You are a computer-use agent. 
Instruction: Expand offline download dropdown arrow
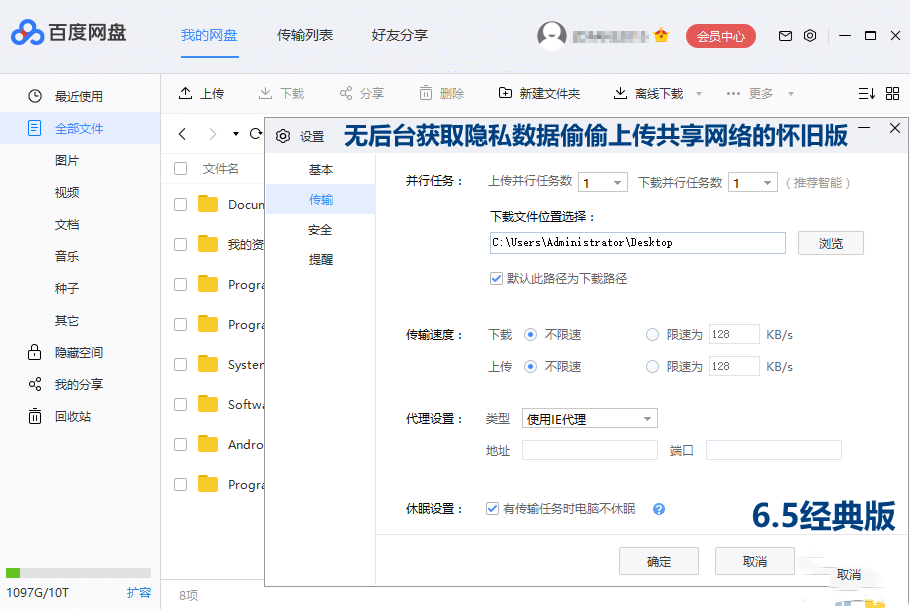[699, 93]
